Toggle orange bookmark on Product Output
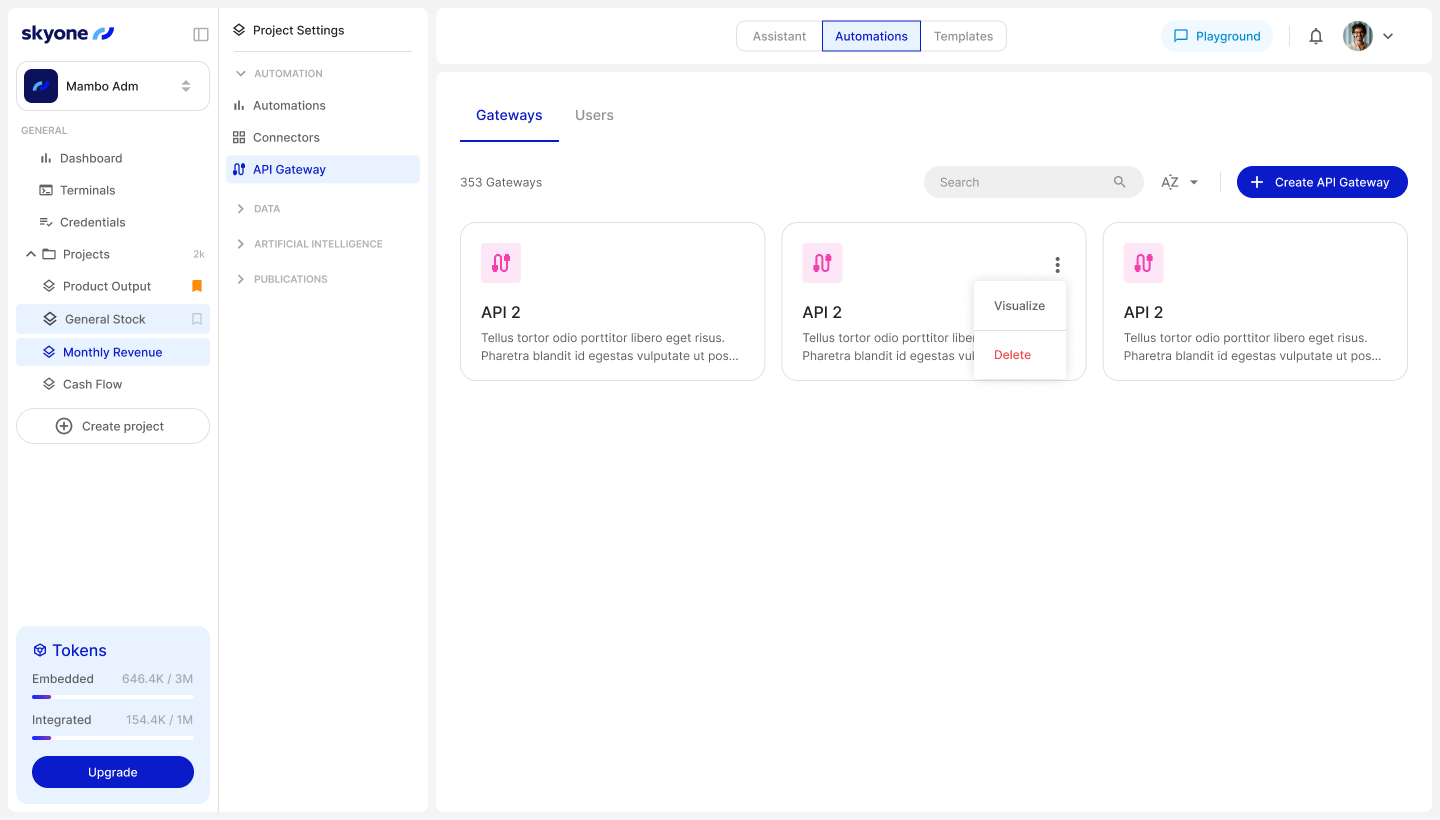This screenshot has height=820, width=1440. [197, 286]
